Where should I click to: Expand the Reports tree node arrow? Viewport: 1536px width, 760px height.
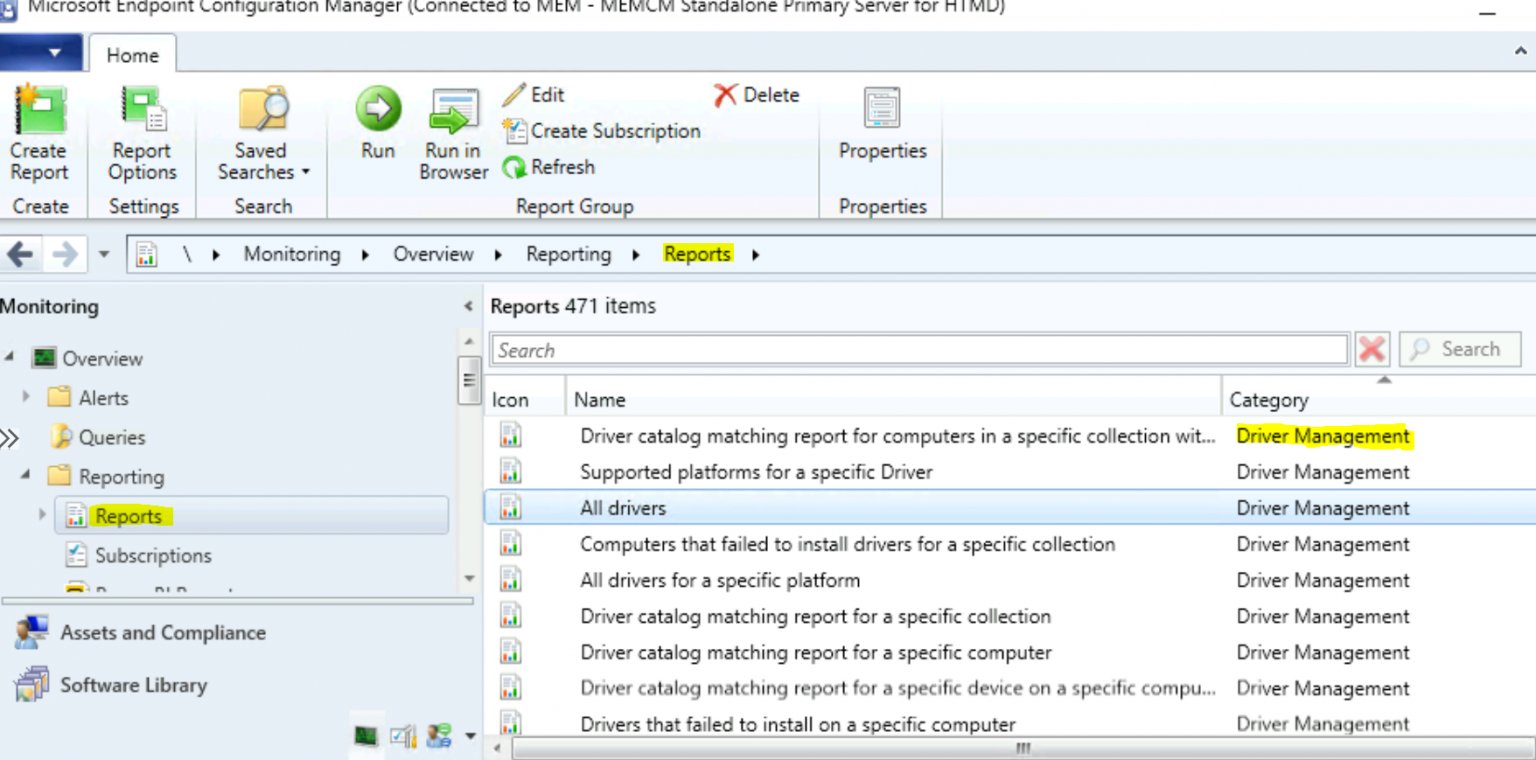point(42,515)
